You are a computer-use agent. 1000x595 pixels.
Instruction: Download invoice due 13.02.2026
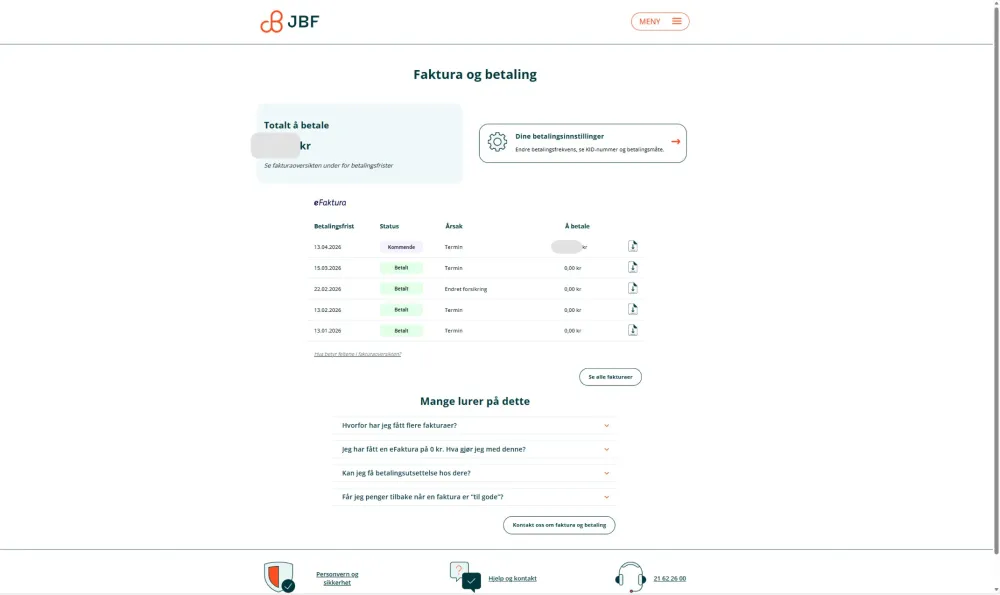tap(633, 309)
